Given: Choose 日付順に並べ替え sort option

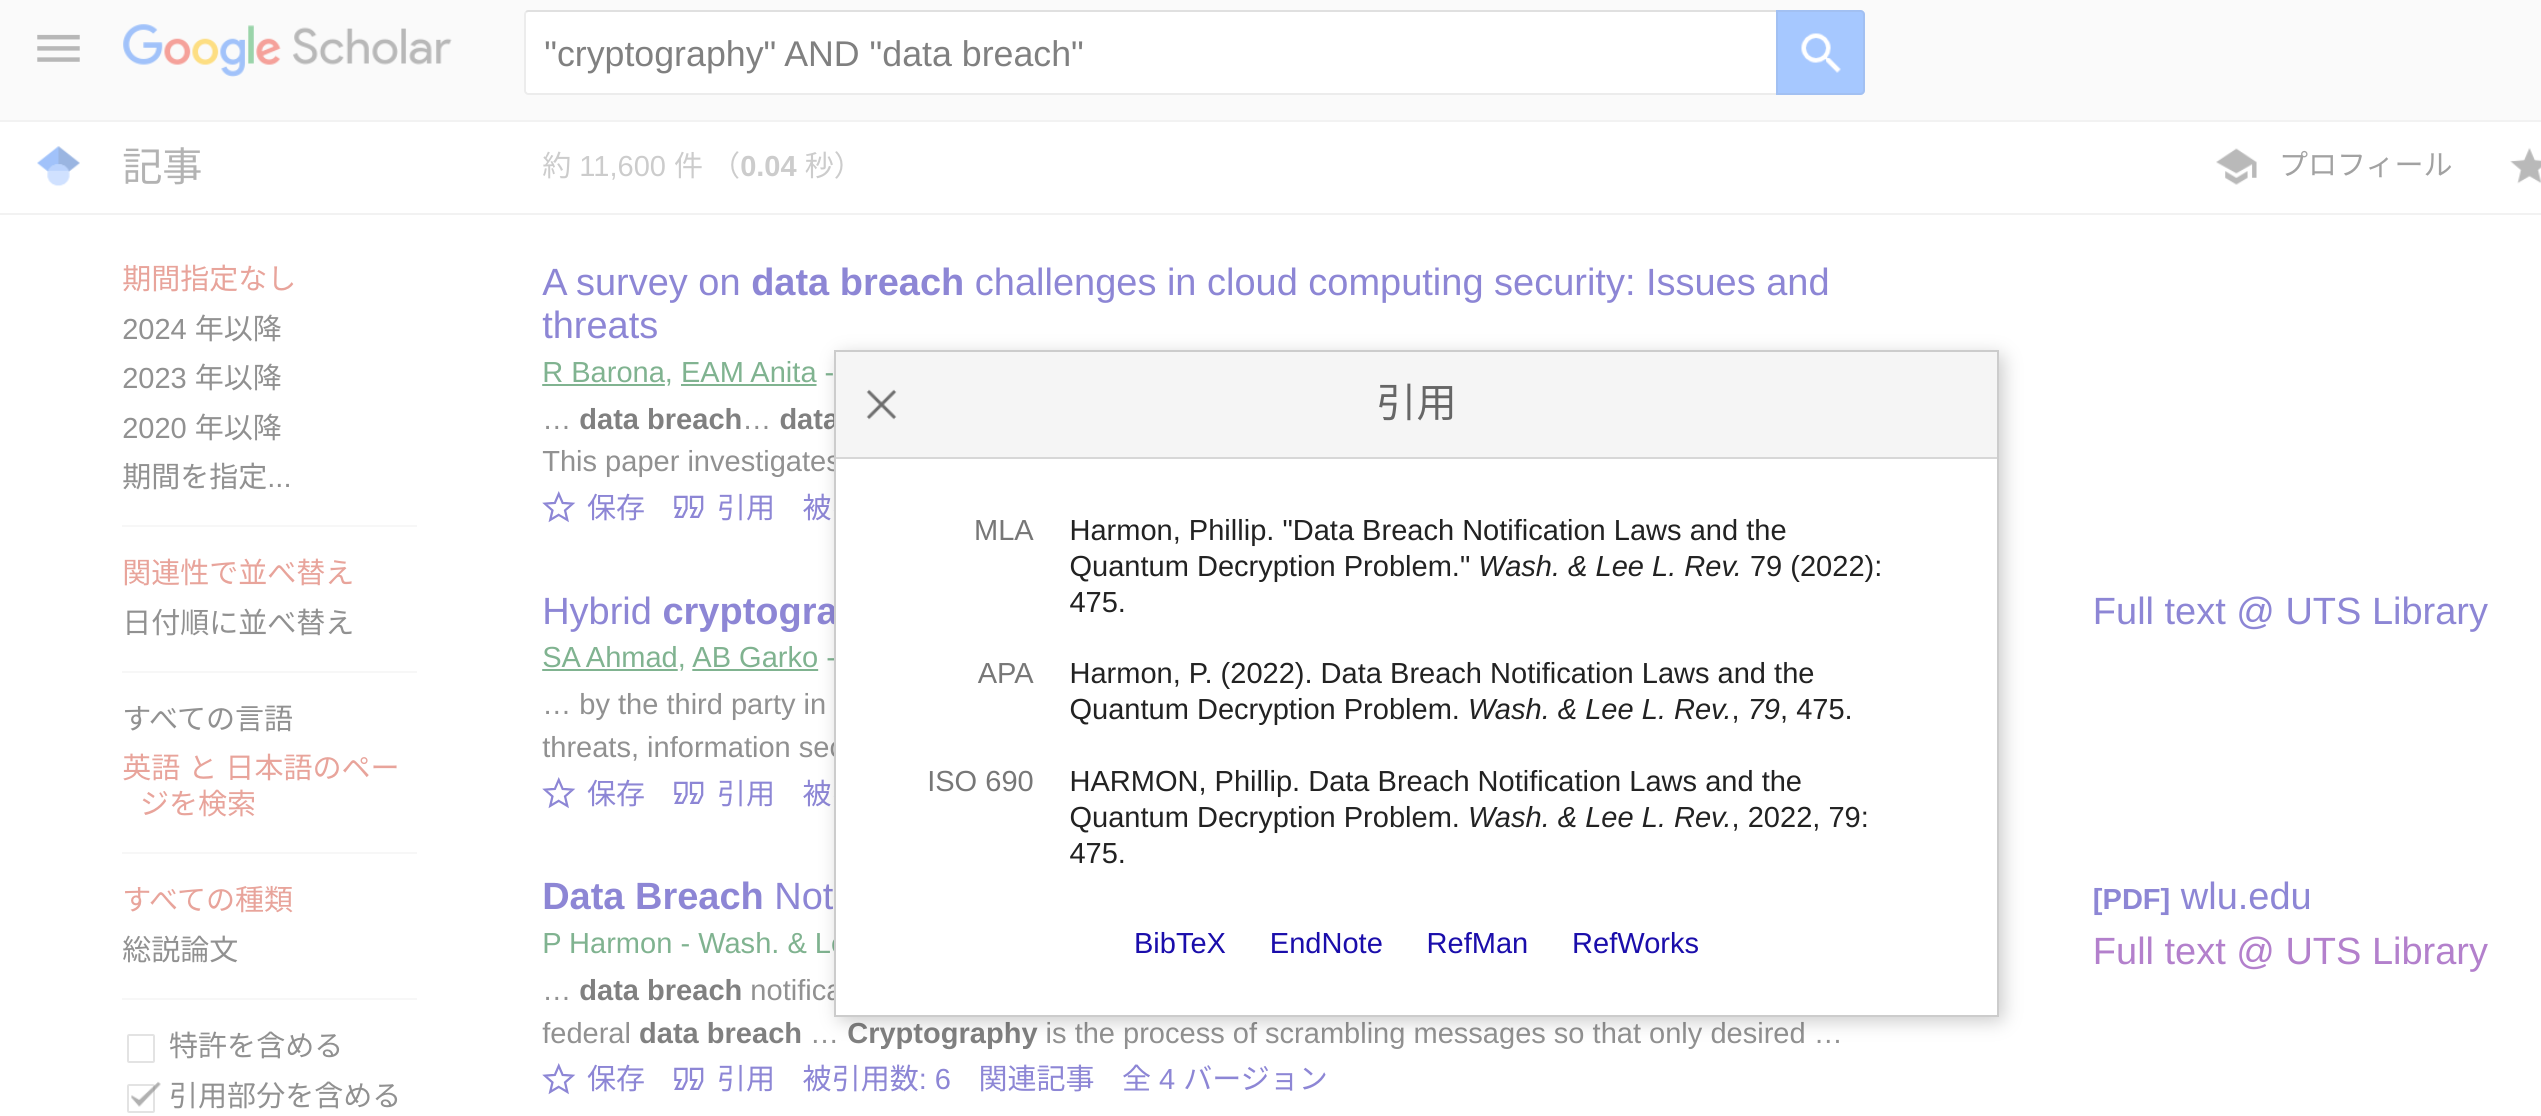Looking at the screenshot, I should pos(238,622).
